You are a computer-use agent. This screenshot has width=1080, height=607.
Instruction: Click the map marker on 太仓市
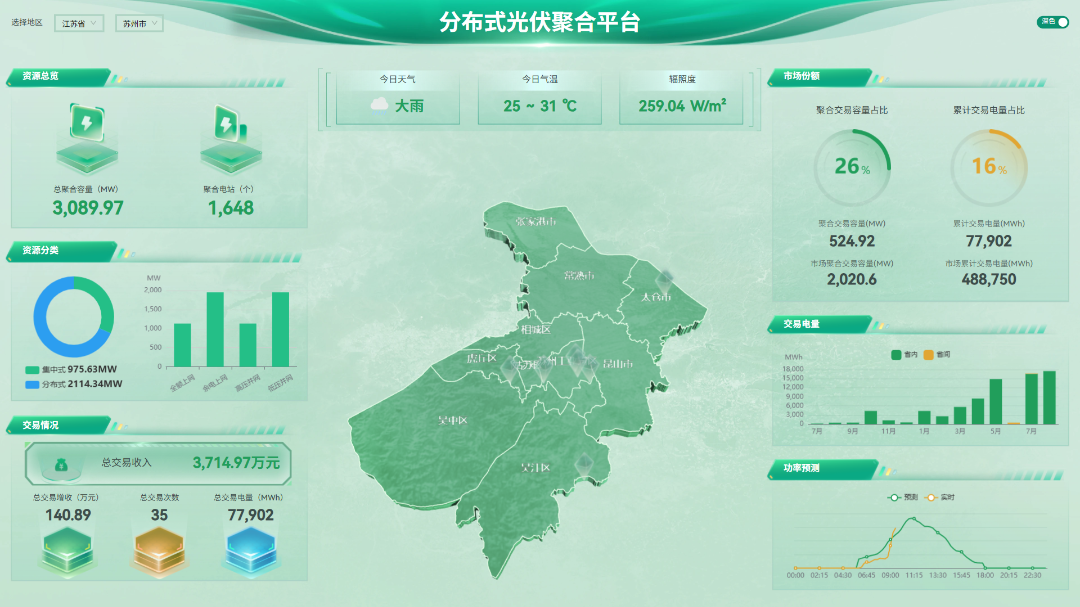pyautogui.click(x=664, y=280)
